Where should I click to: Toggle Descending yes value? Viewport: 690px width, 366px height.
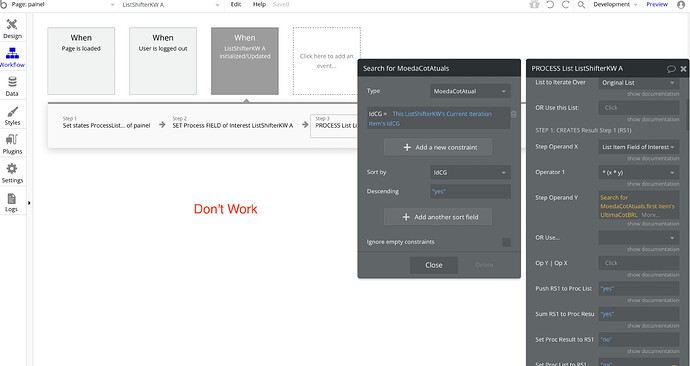(x=470, y=191)
